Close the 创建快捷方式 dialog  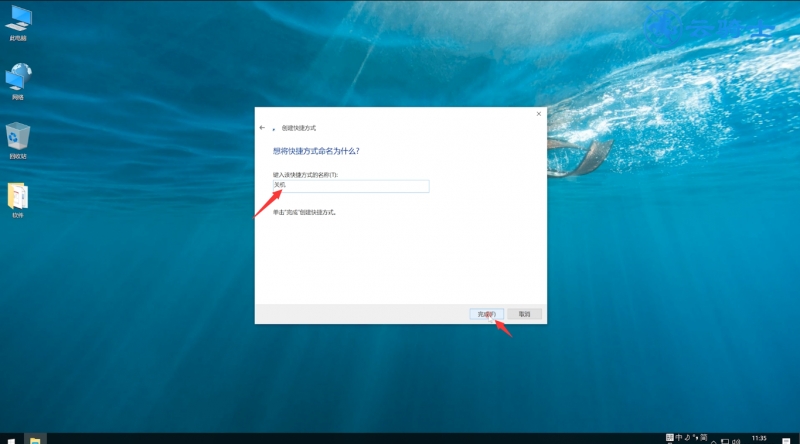point(539,114)
